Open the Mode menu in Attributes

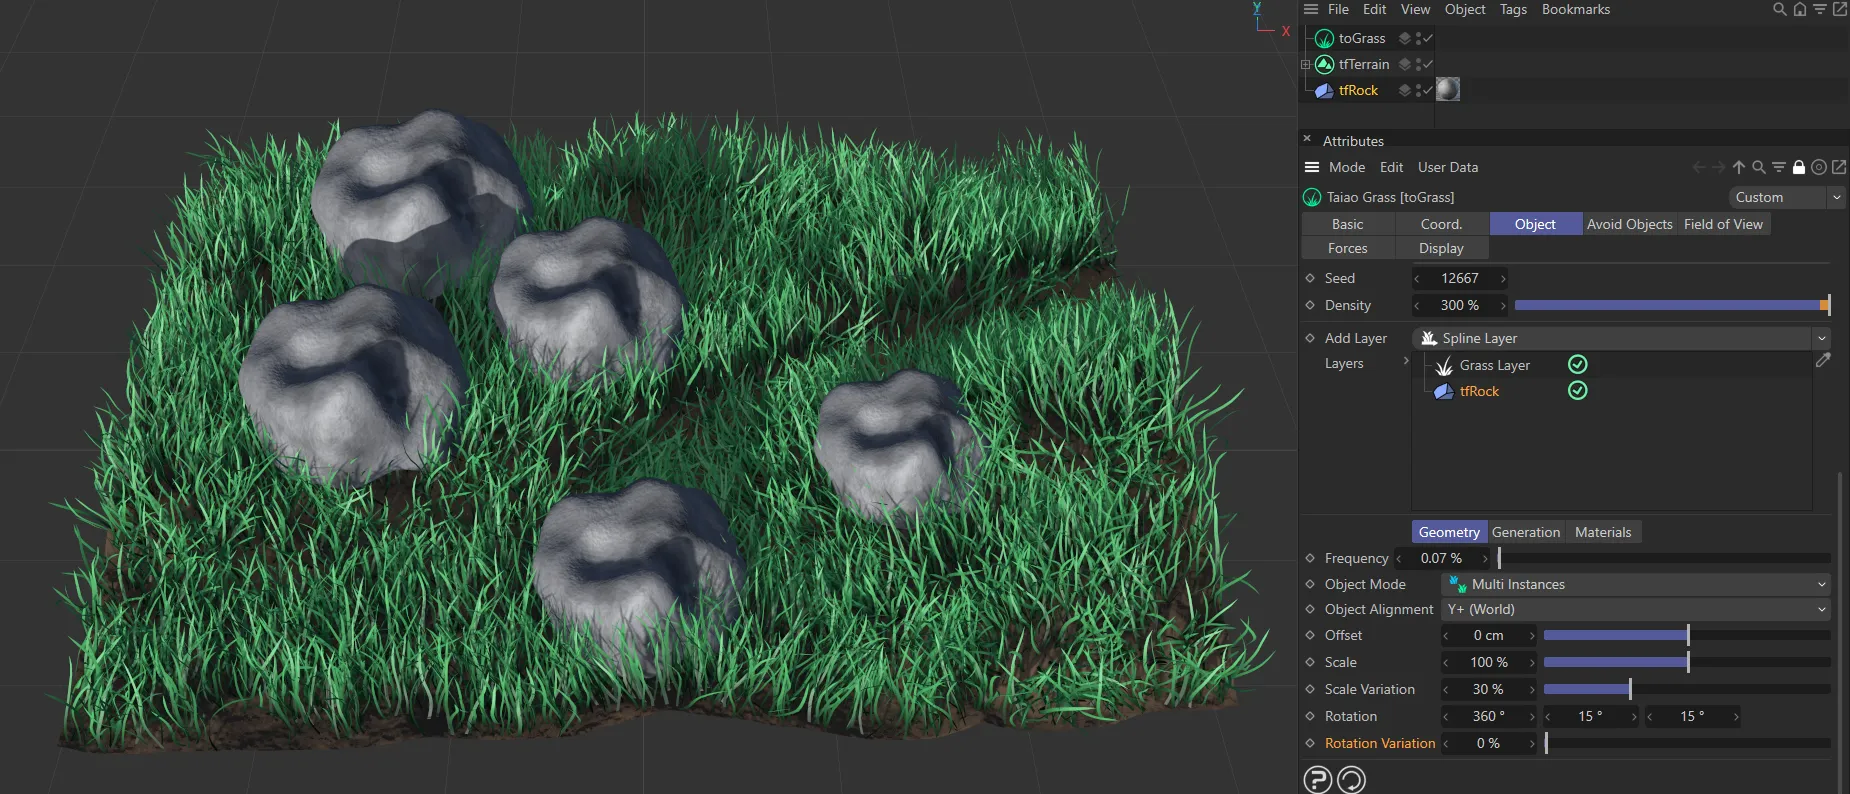point(1347,167)
